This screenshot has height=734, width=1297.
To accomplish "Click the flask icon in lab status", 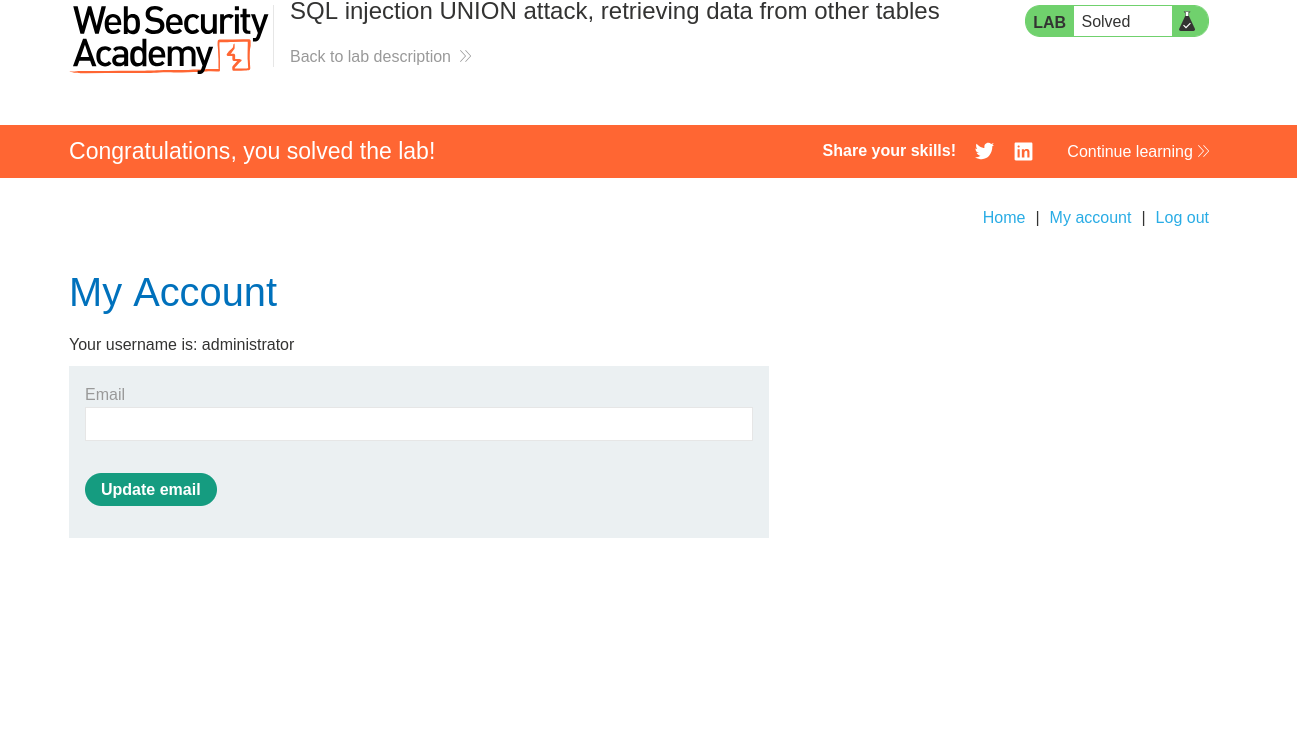I will (x=1188, y=21).
